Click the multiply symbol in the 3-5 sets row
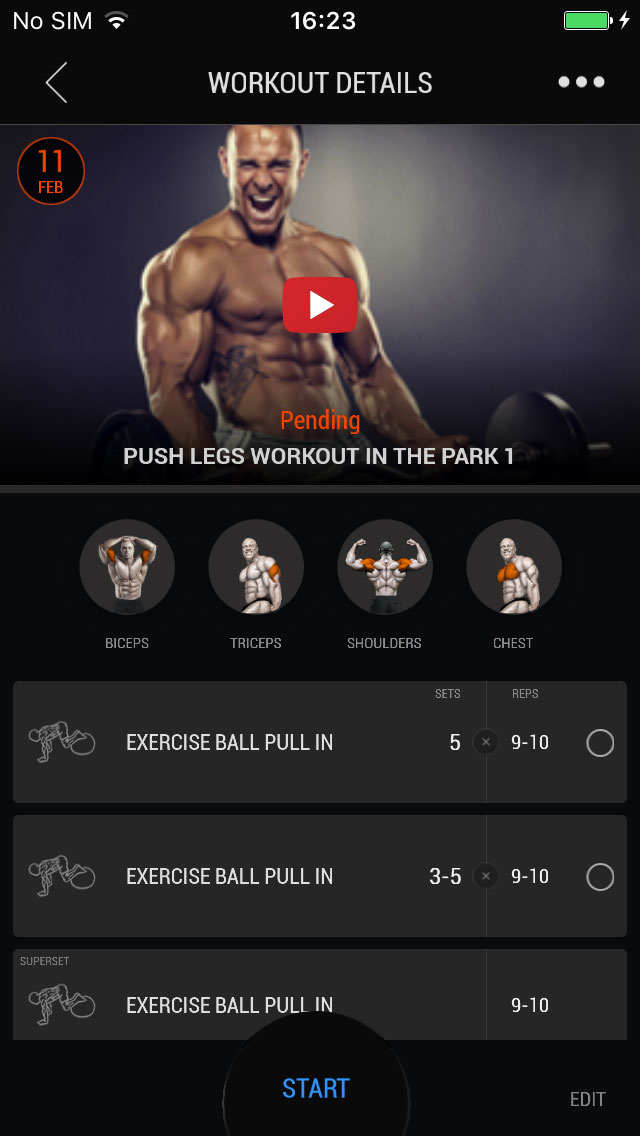This screenshot has height=1136, width=640. tap(486, 877)
